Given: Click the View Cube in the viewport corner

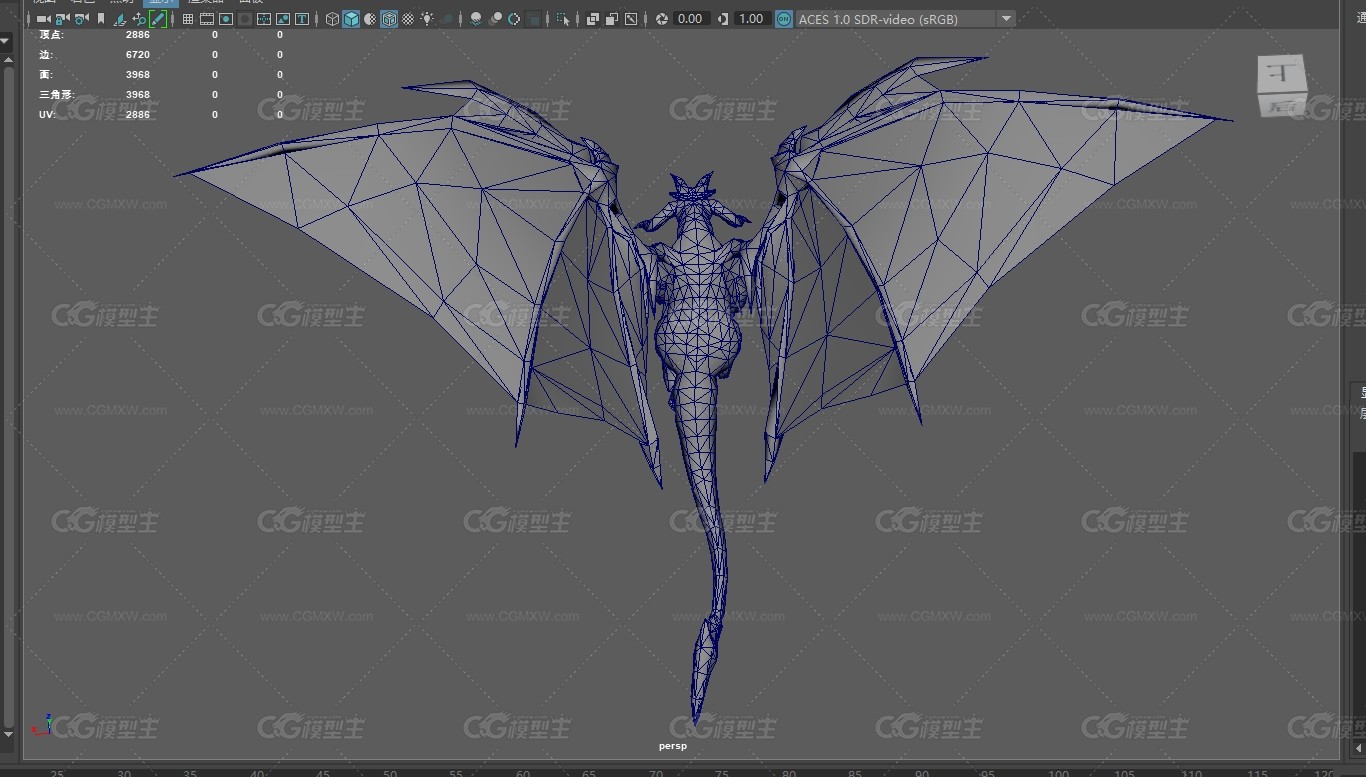Looking at the screenshot, I should point(1281,87).
